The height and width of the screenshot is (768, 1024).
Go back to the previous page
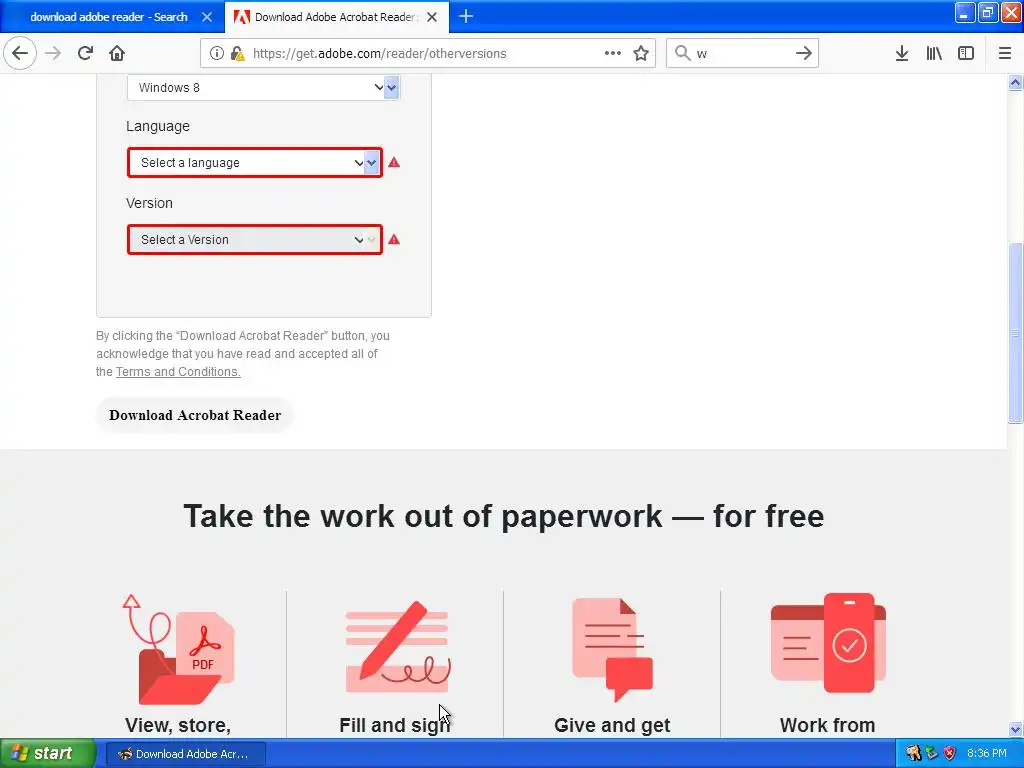[20, 53]
